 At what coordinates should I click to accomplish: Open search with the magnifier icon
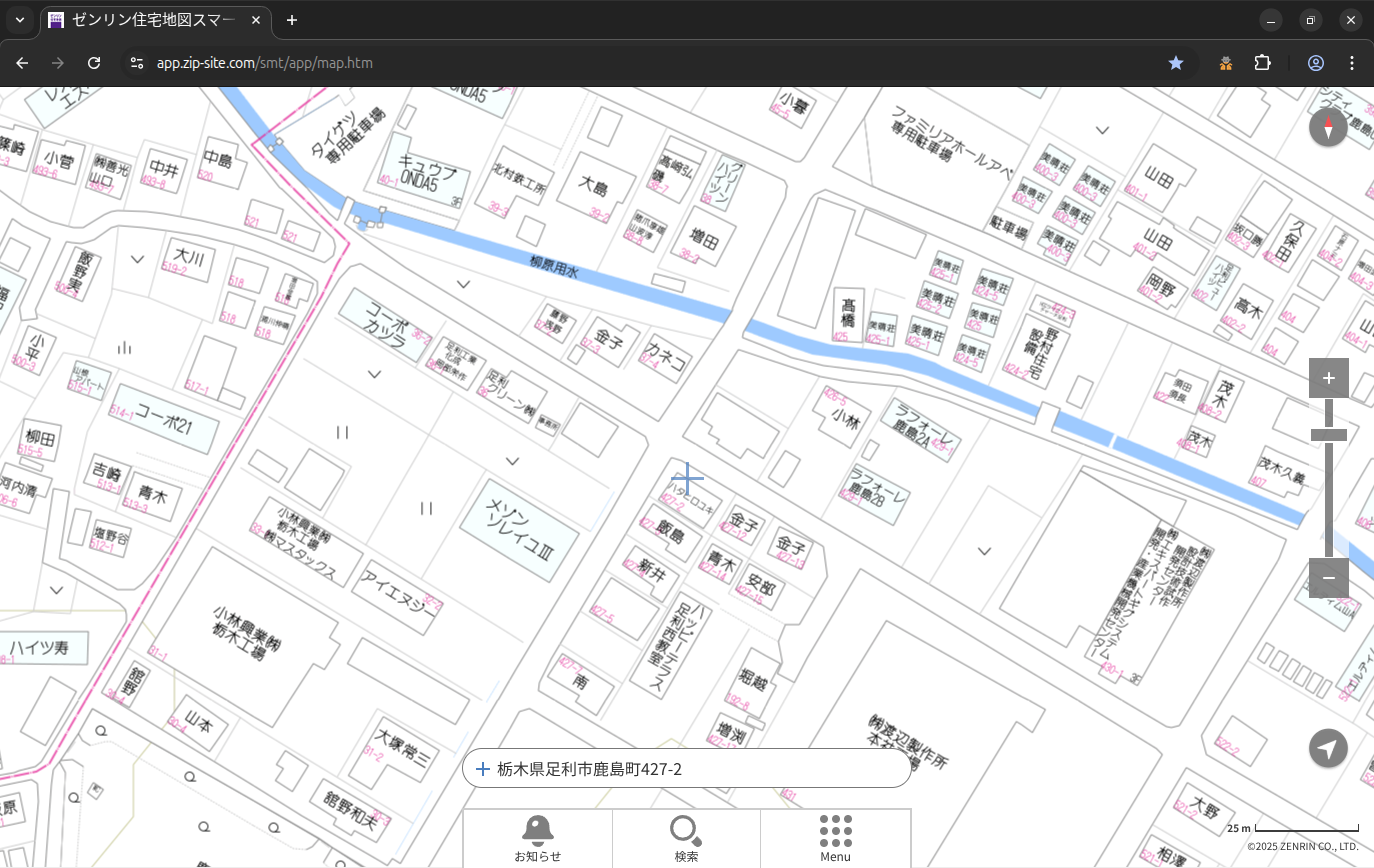(x=686, y=837)
